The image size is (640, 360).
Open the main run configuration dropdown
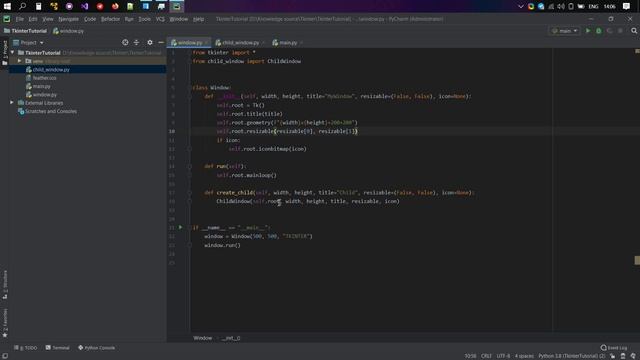point(564,31)
